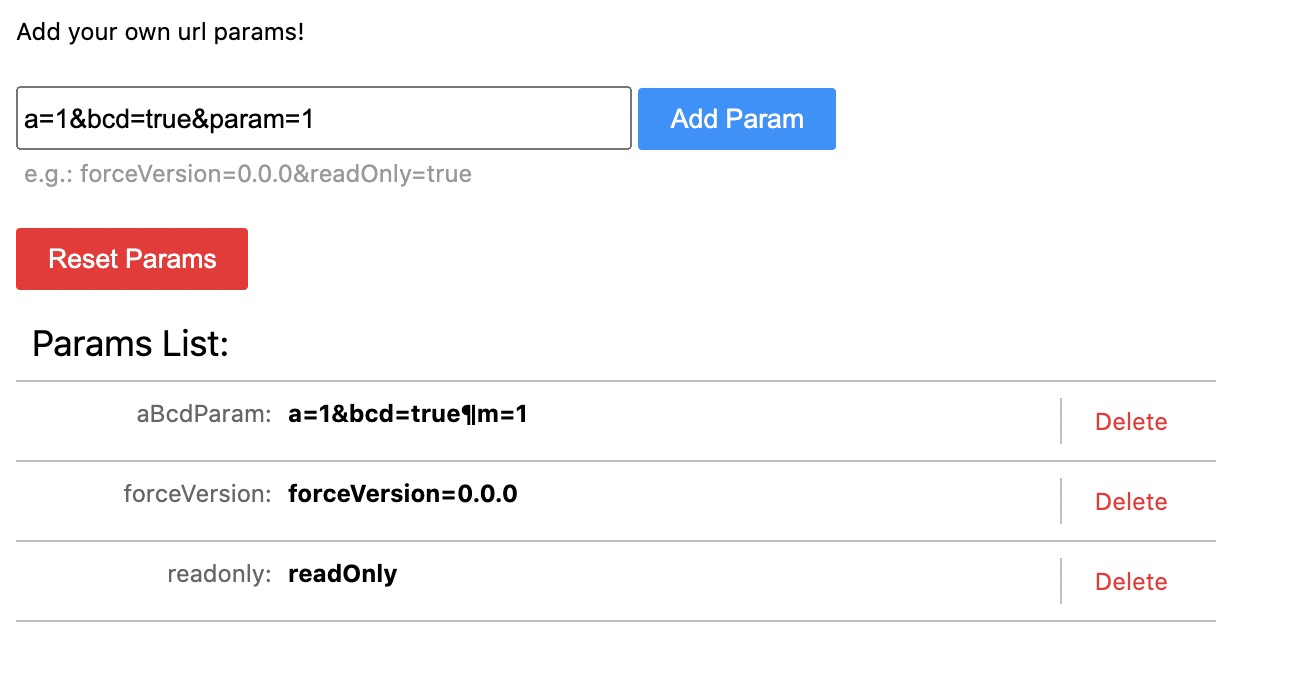Click the bold readOnly value text
Screen dimensions: 1310x676
click(342, 574)
